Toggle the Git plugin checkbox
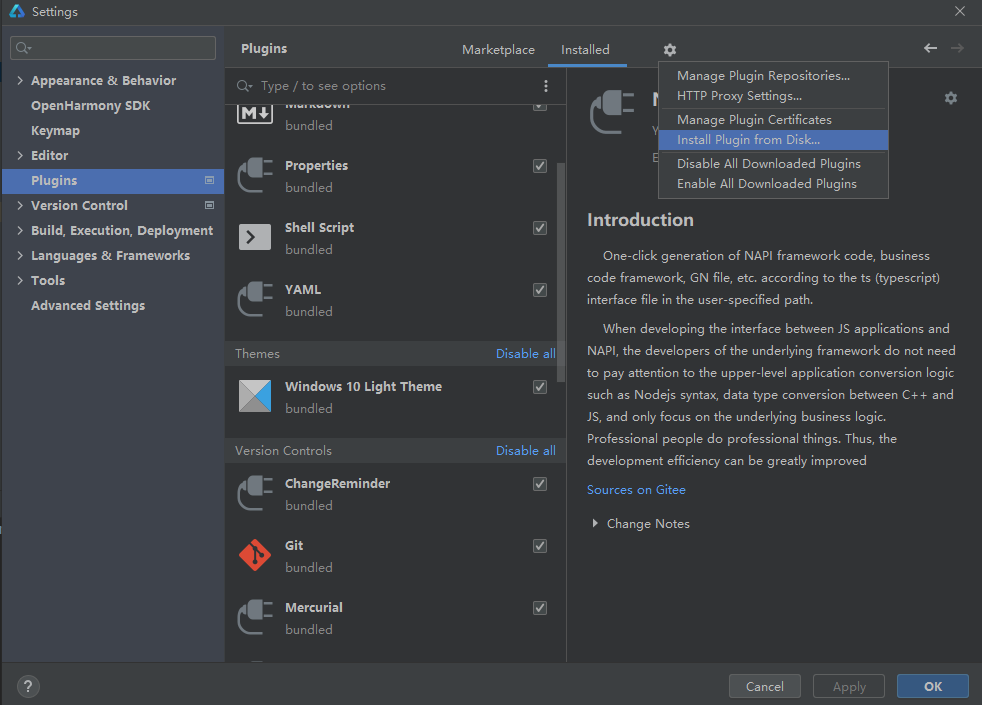Image resolution: width=982 pixels, height=705 pixels. click(539, 546)
